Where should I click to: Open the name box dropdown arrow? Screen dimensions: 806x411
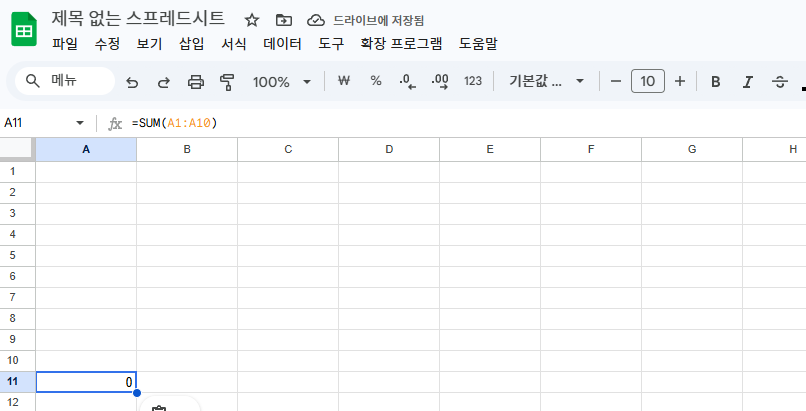tap(80, 123)
